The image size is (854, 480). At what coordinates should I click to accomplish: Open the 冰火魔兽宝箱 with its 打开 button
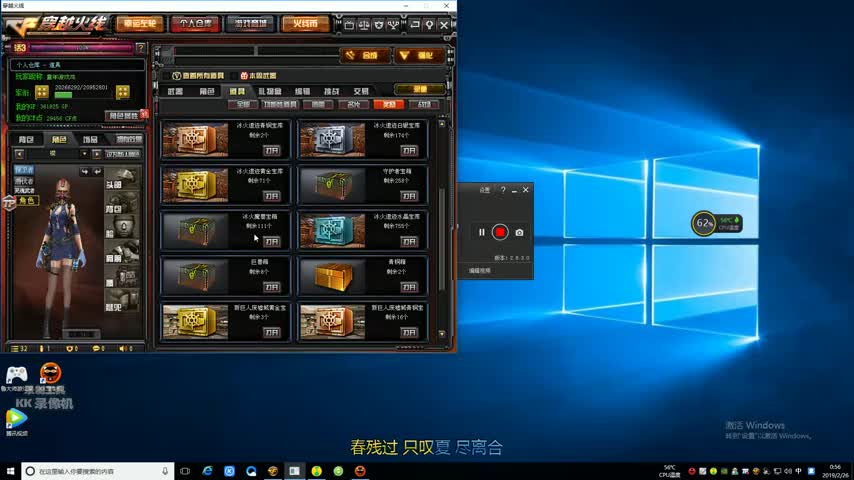271,241
